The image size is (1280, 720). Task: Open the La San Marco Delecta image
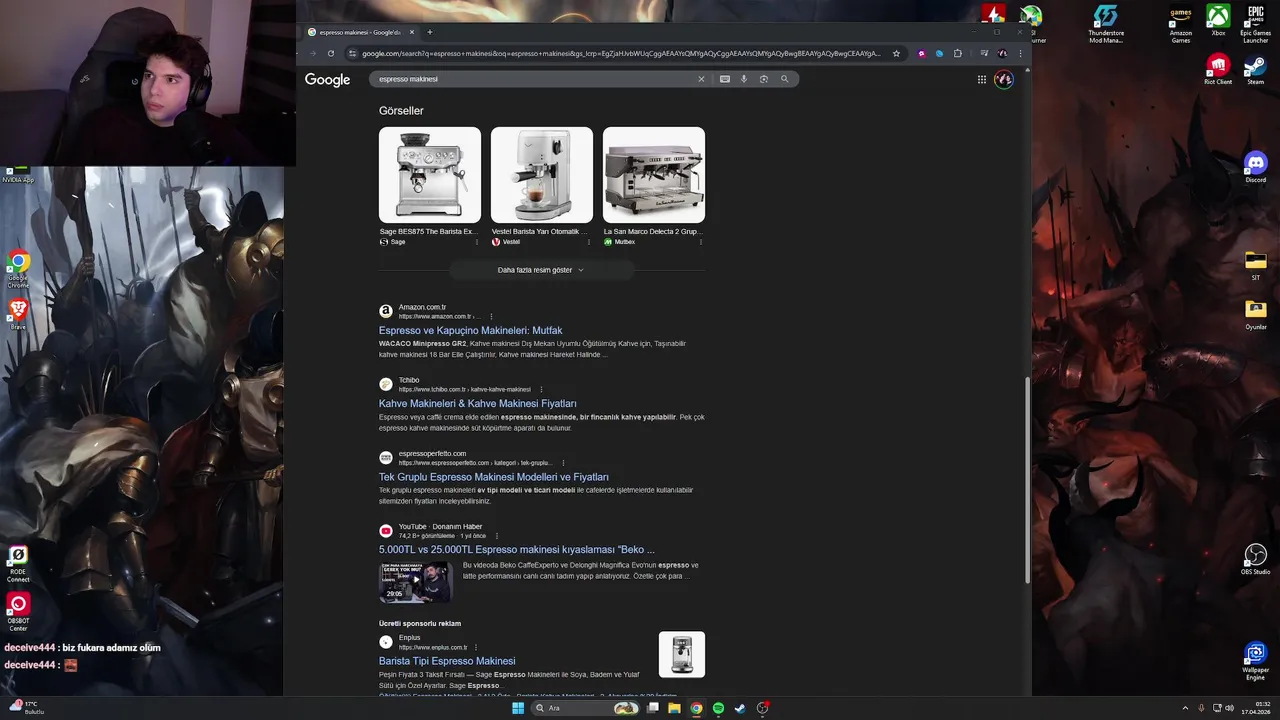[654, 175]
